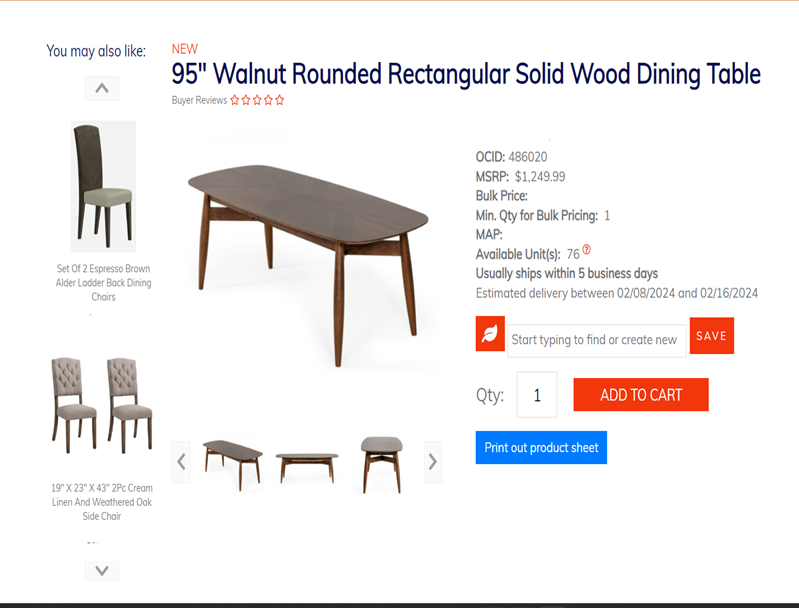The height and width of the screenshot is (608, 799).
Task: Click the orange leaf icon button
Action: pos(490,334)
